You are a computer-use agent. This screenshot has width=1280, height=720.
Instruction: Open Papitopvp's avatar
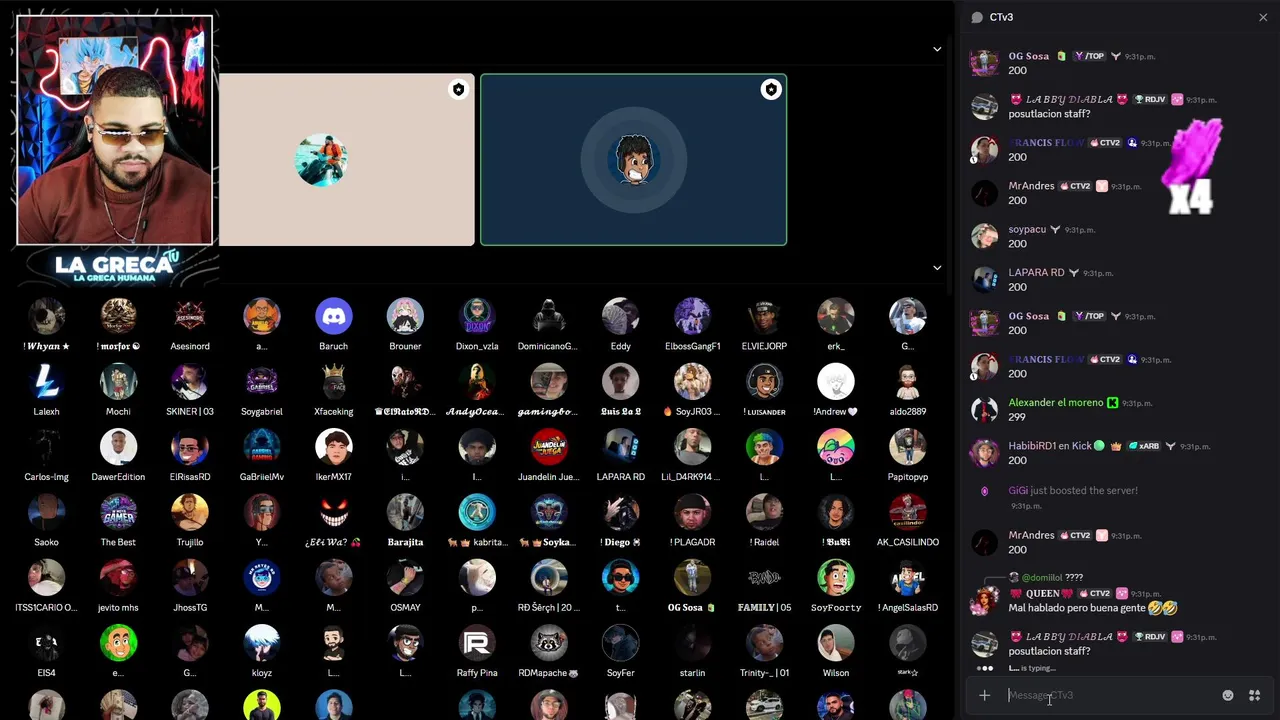point(908,447)
